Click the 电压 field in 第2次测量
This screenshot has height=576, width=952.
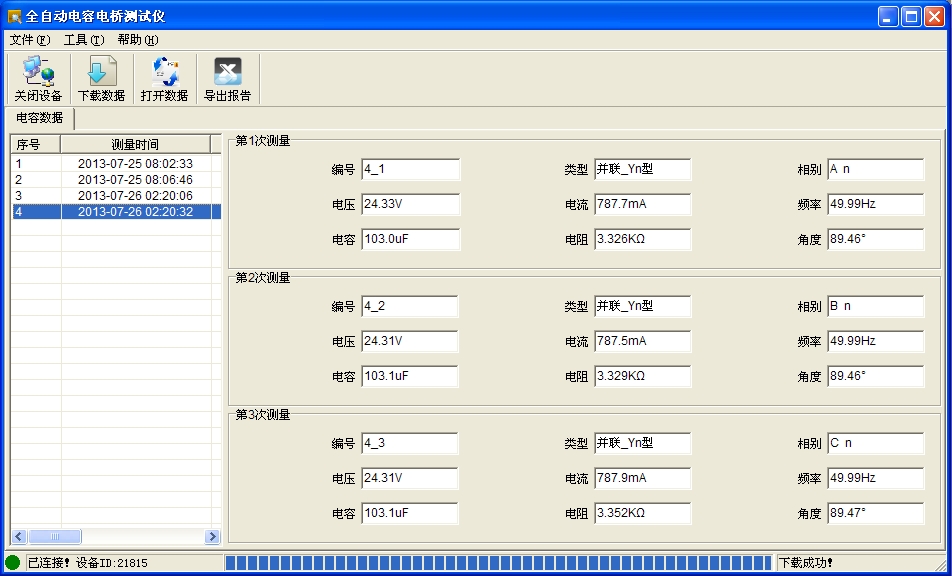410,341
